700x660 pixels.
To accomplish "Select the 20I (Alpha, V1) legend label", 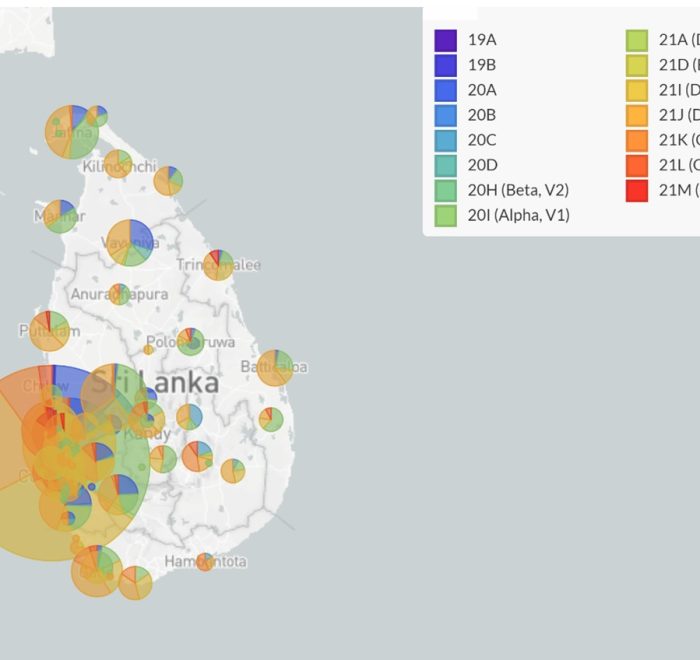I will 518,215.
